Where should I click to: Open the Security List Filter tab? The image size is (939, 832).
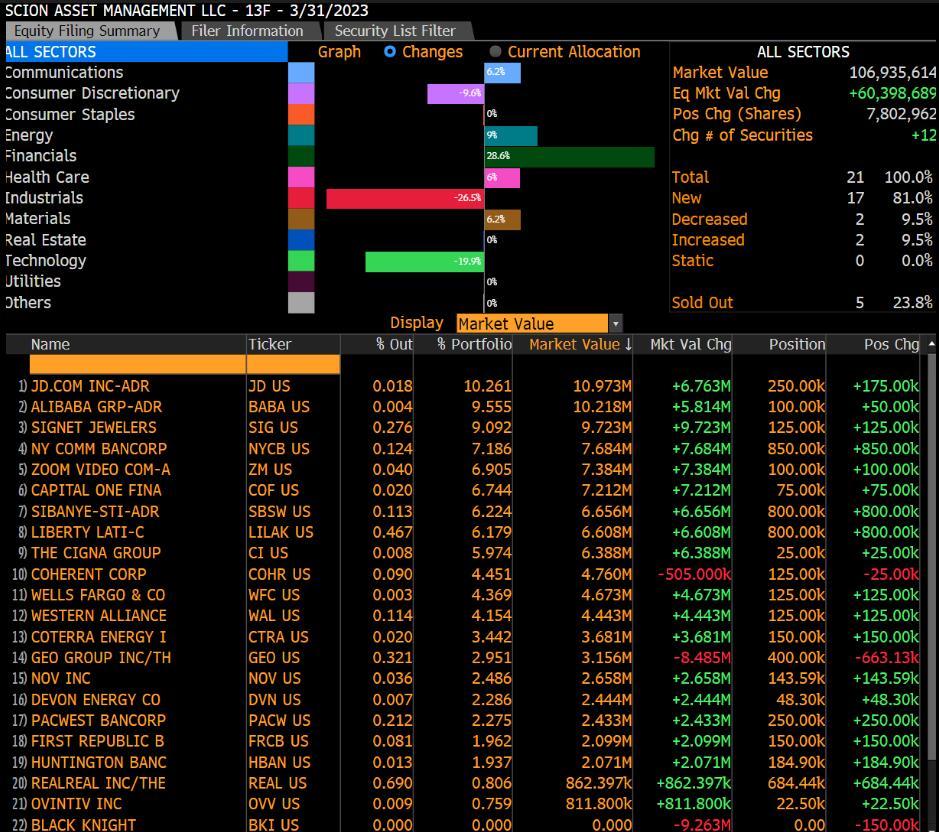pyautogui.click(x=394, y=31)
